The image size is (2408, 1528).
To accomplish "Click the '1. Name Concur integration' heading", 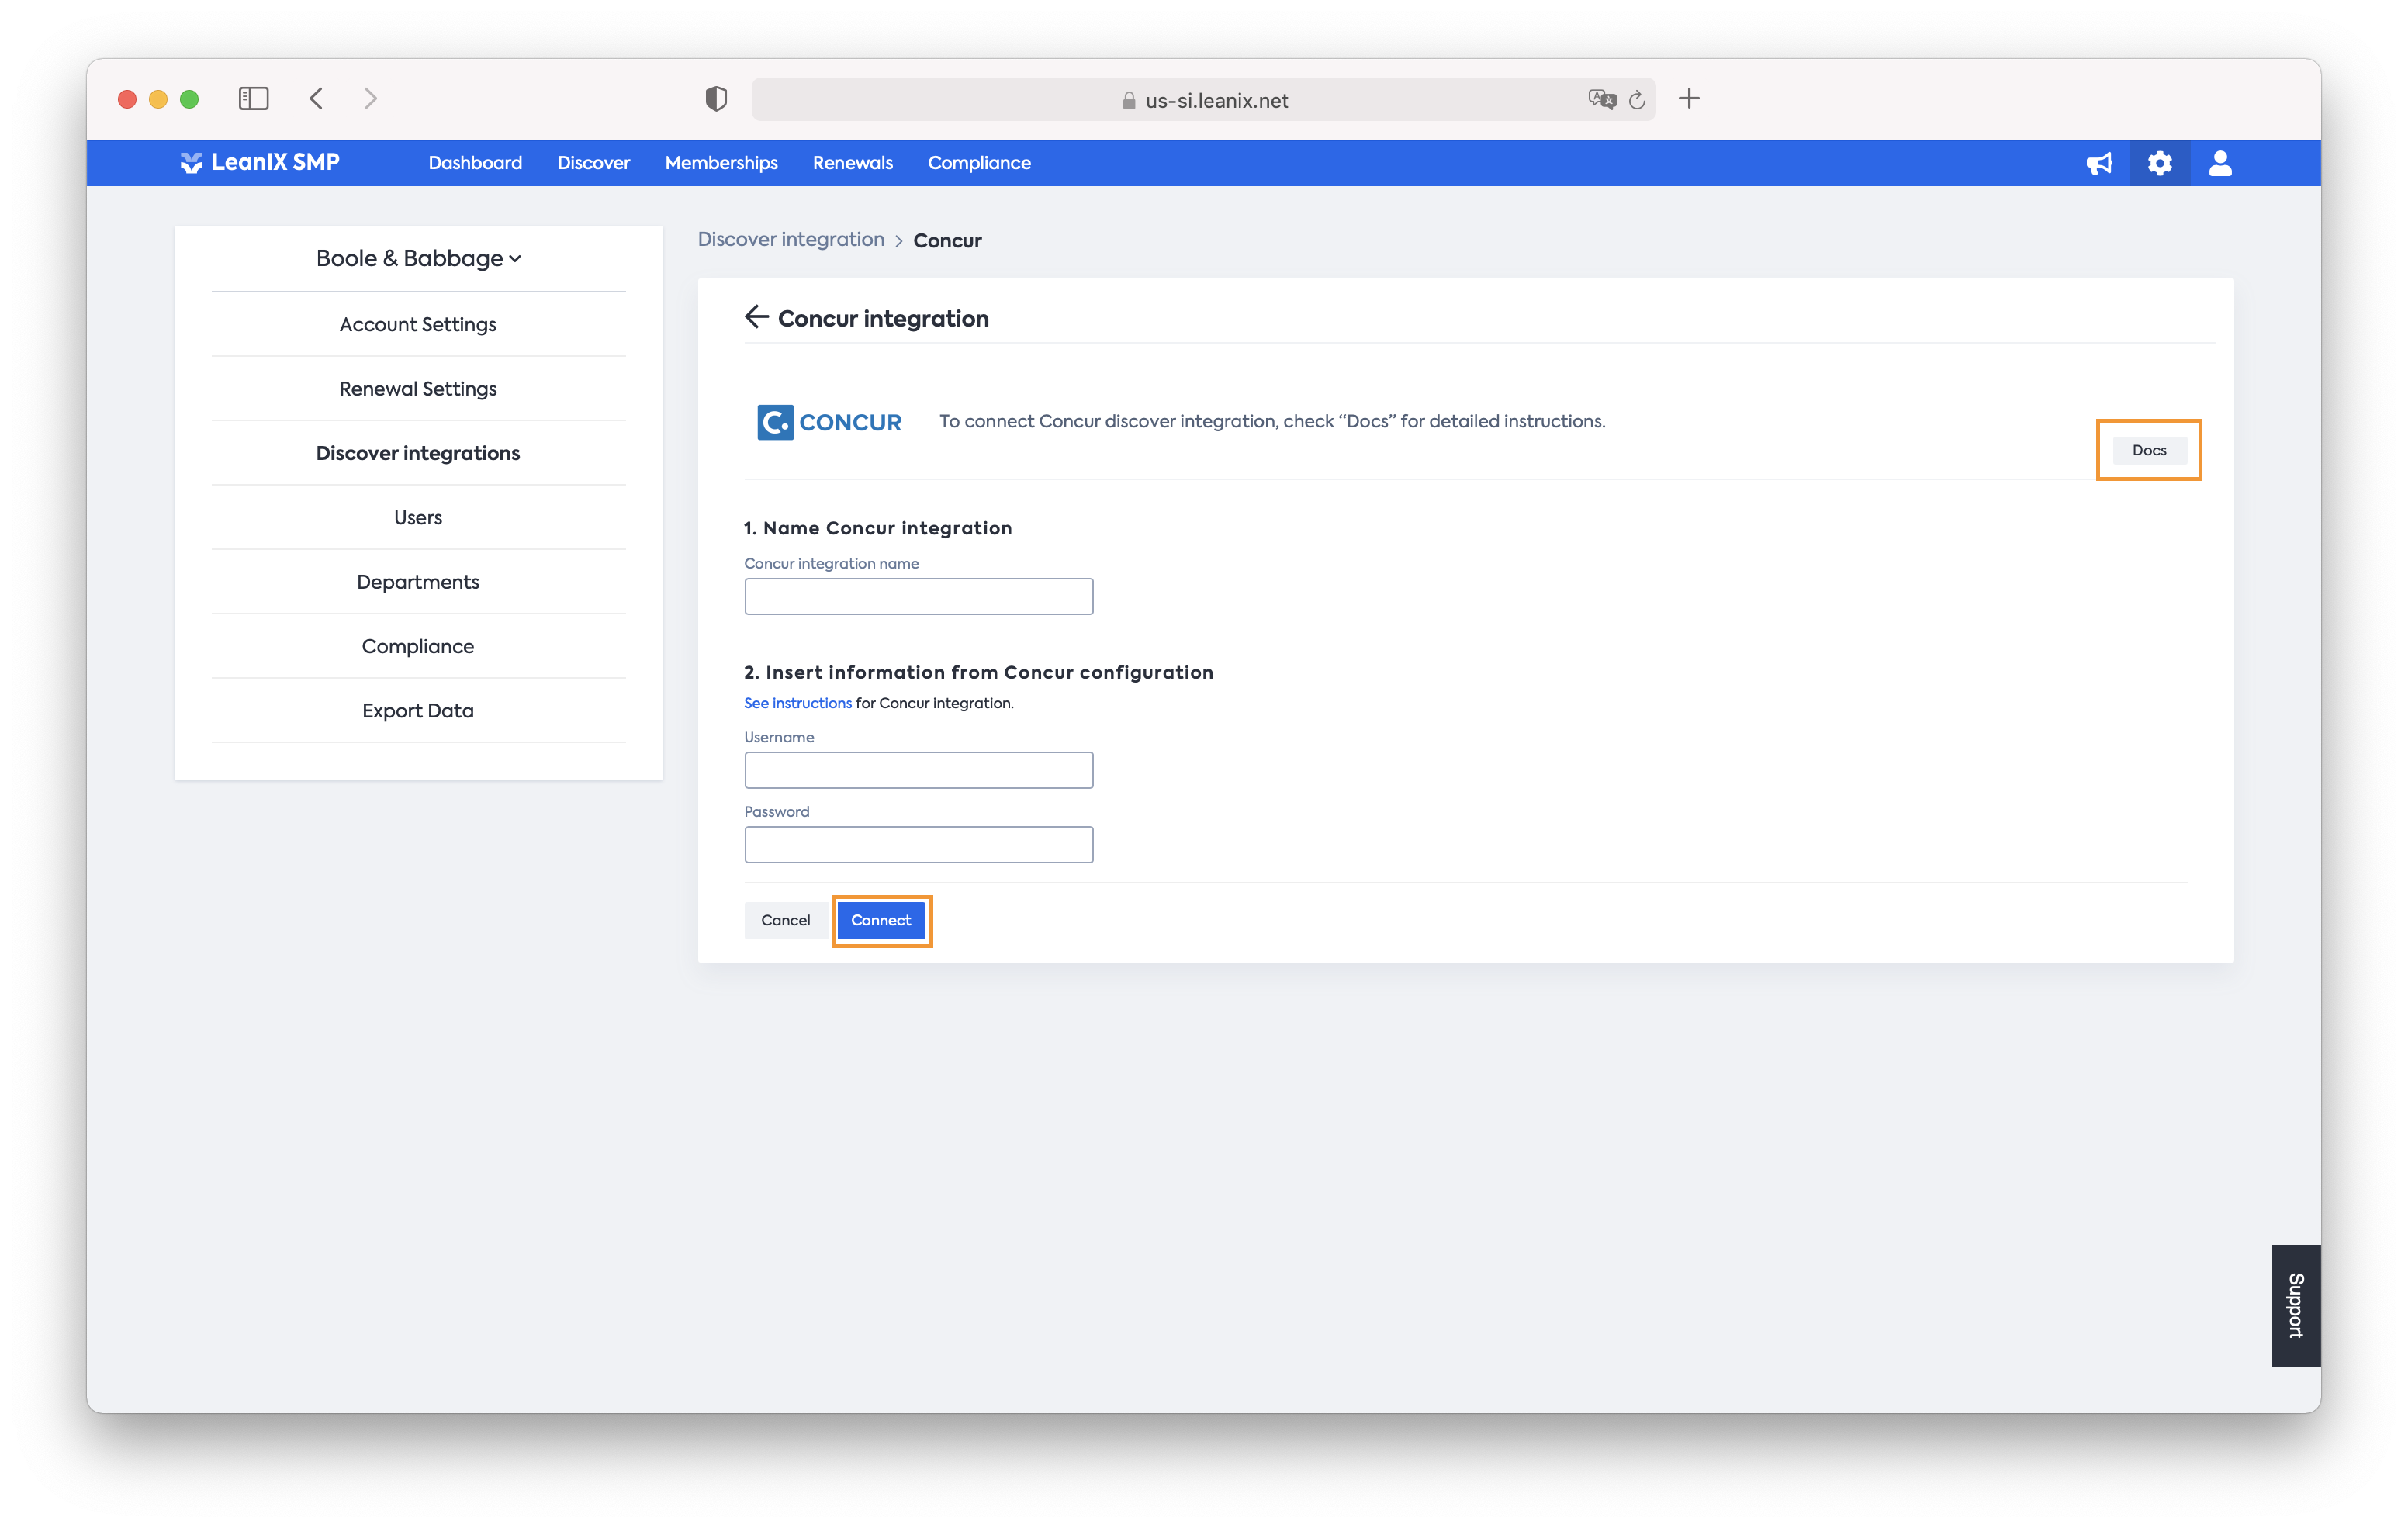I will point(878,528).
